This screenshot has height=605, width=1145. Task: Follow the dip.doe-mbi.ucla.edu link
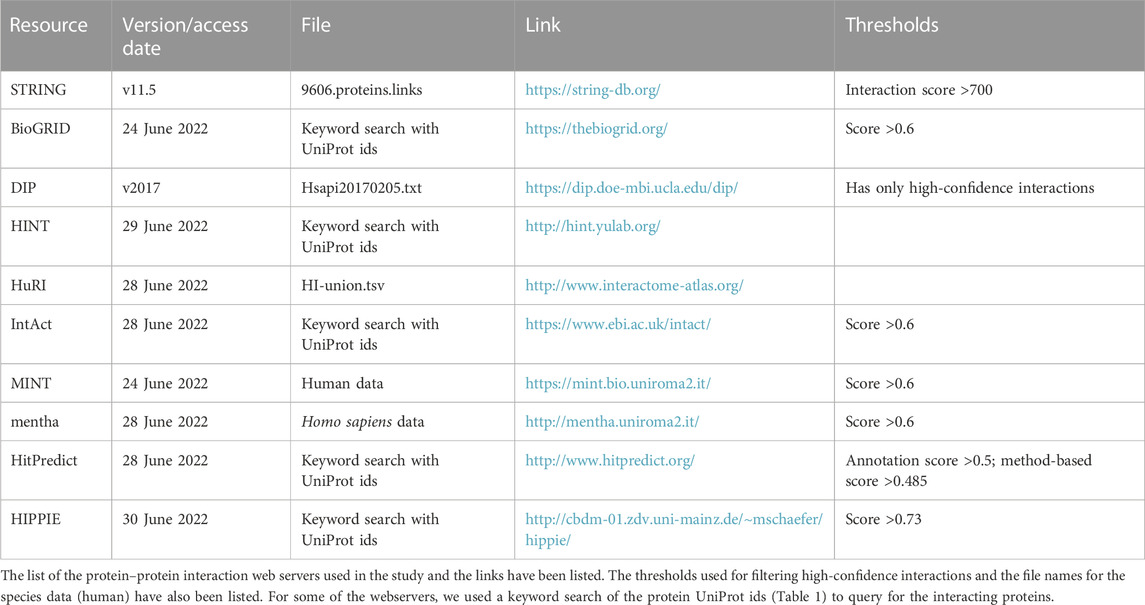tap(631, 188)
